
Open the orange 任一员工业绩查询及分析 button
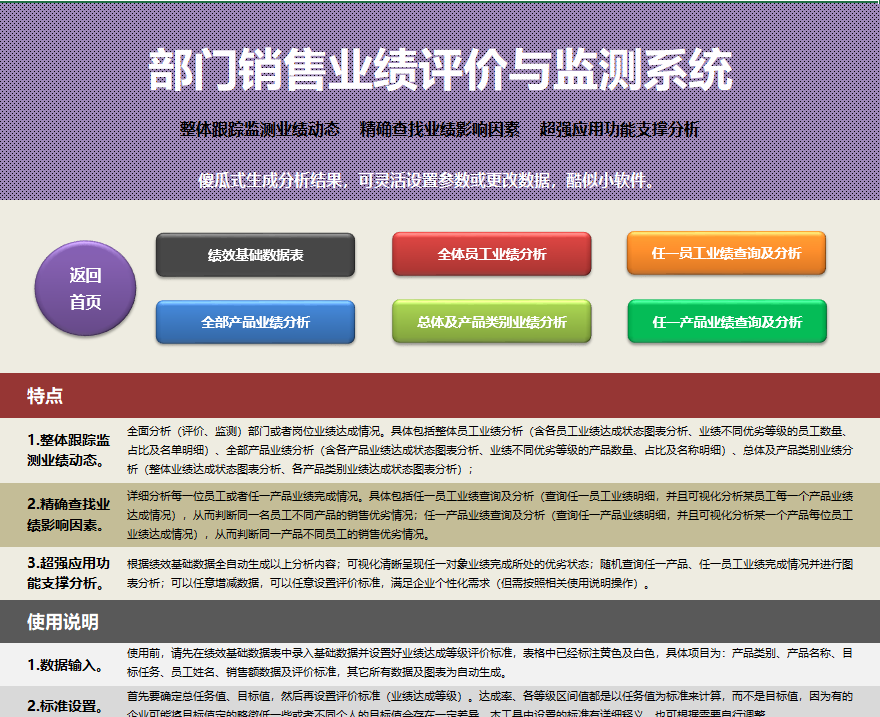(x=726, y=253)
